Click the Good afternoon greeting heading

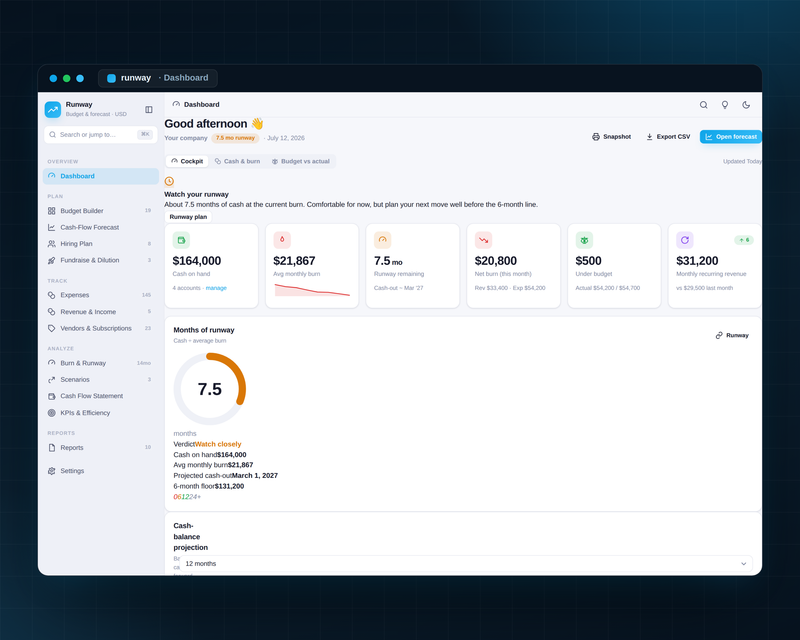pos(214,124)
